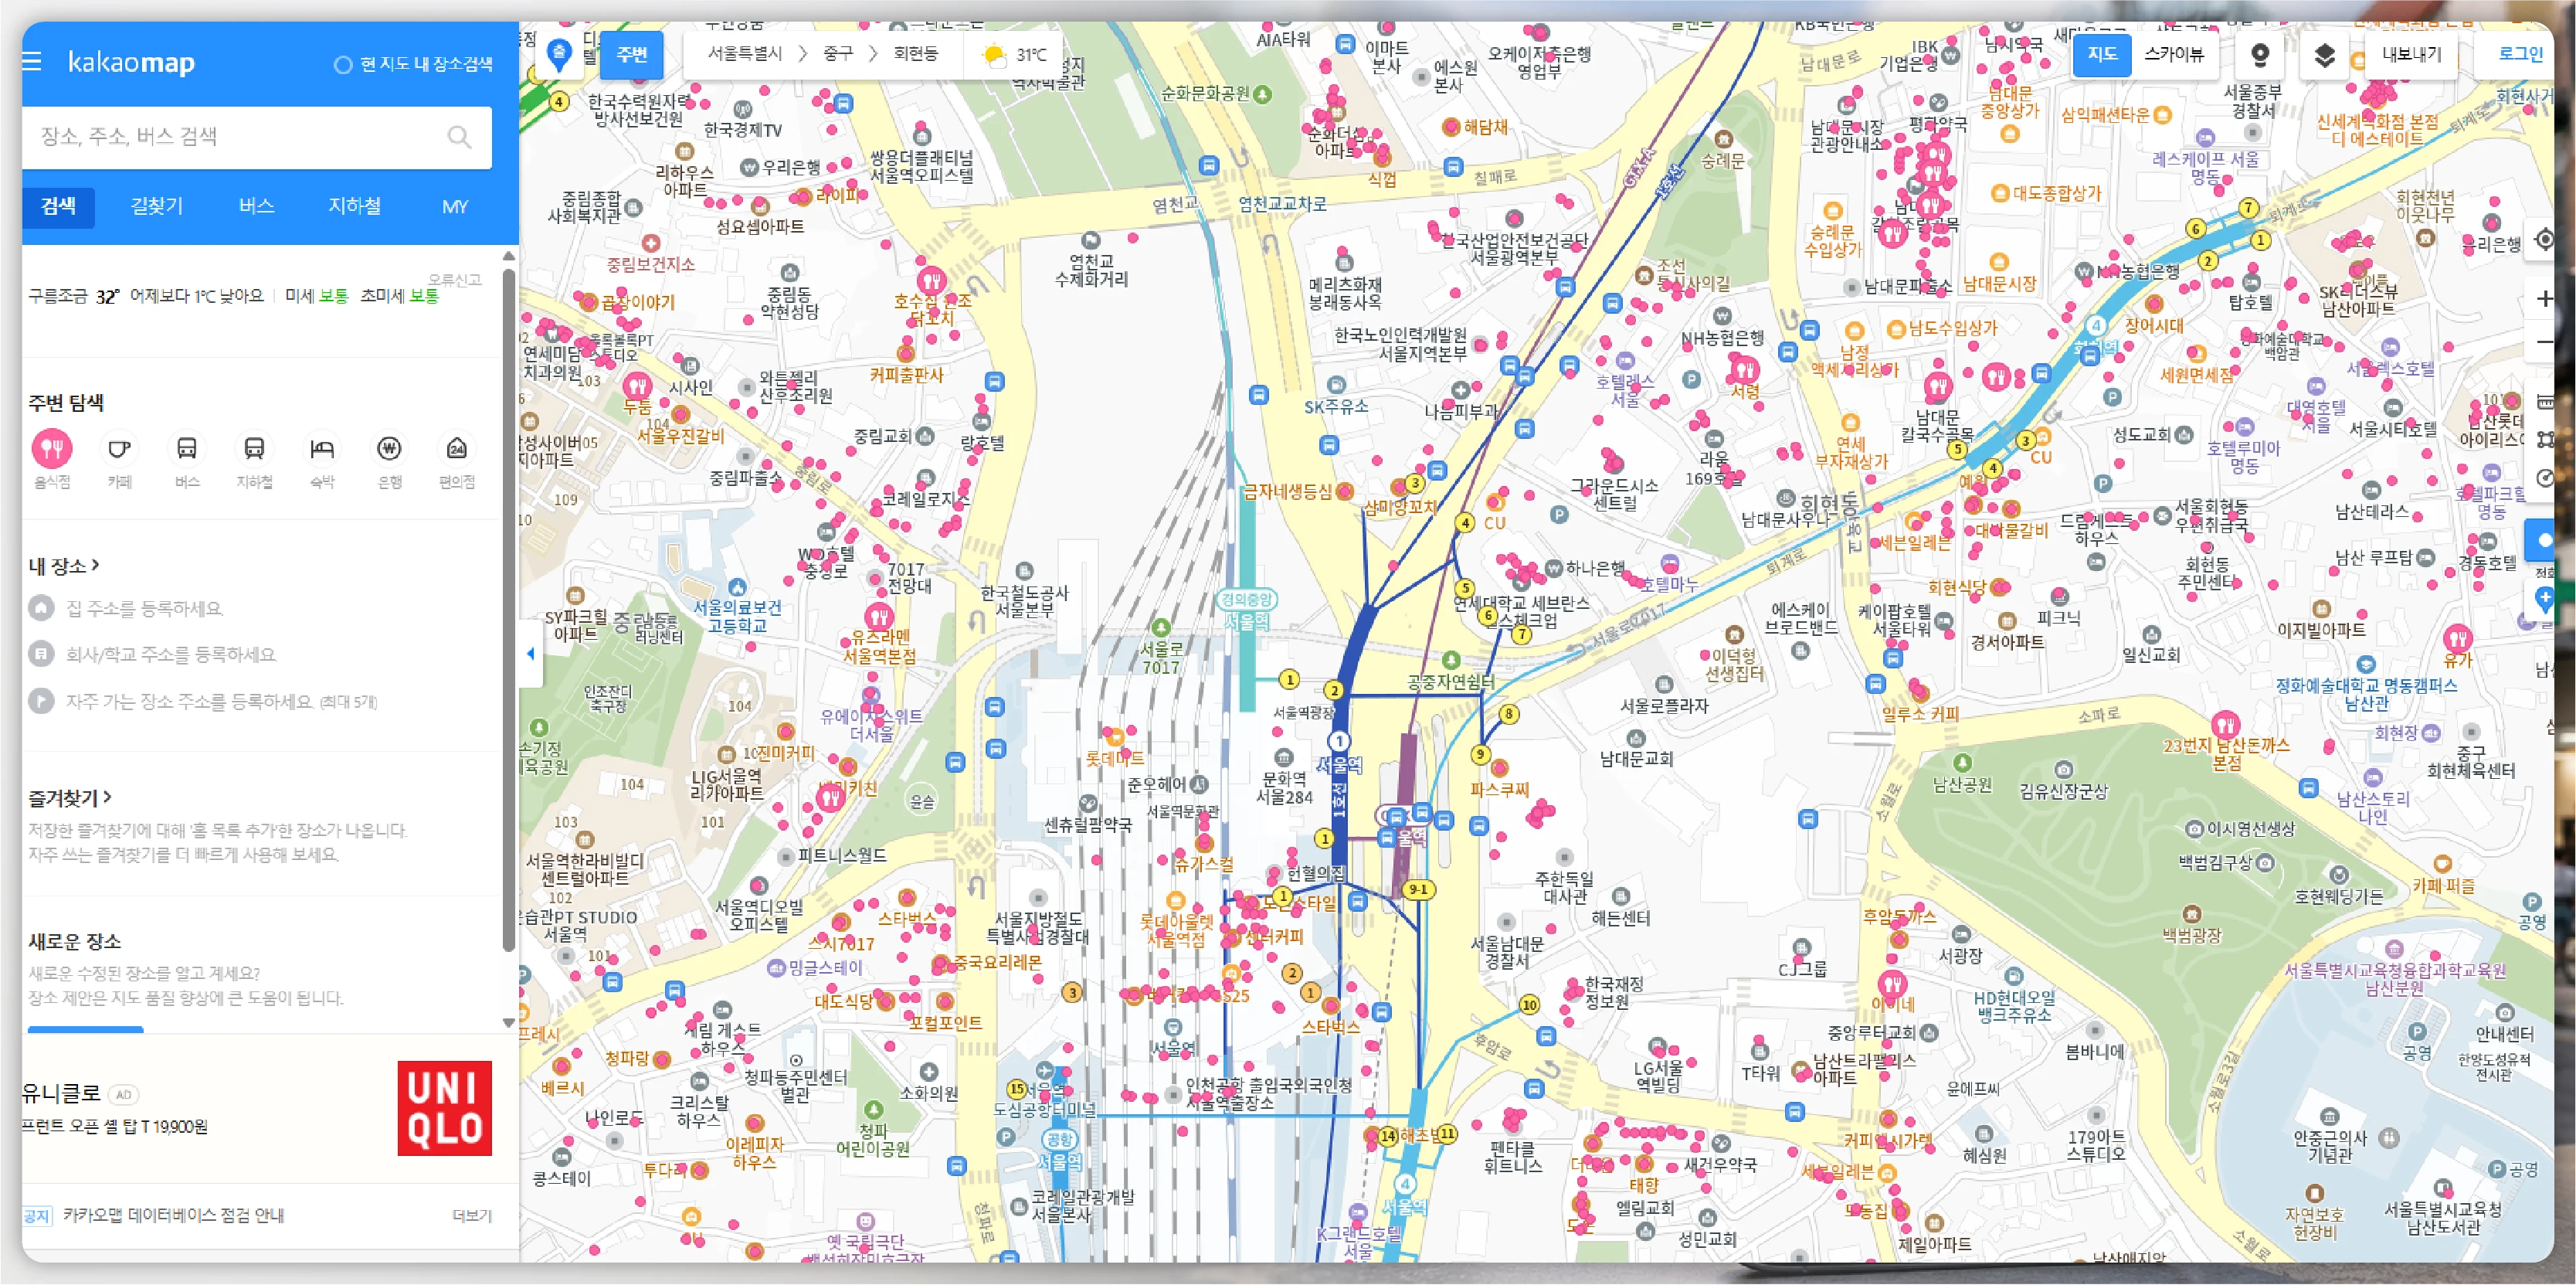Switch the map view to 지도

2101,55
